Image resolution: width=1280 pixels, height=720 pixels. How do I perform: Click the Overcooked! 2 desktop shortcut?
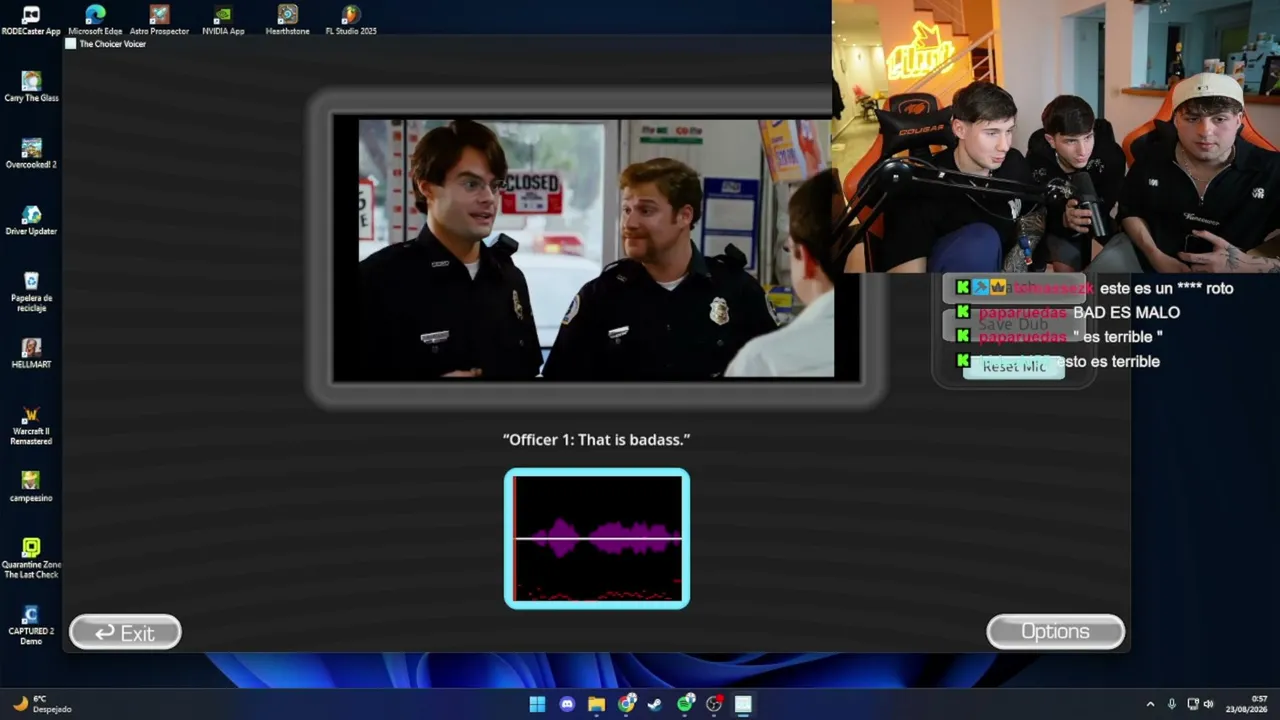31,153
